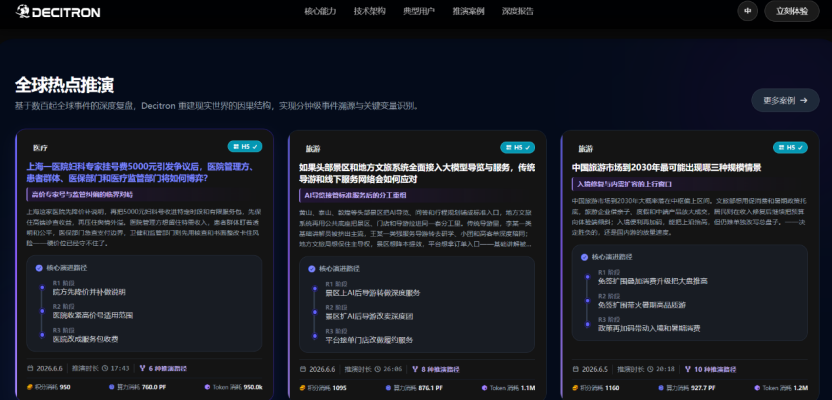Click the AI导览接管标准服务后的分工重组 subtitle

[x=353, y=195]
